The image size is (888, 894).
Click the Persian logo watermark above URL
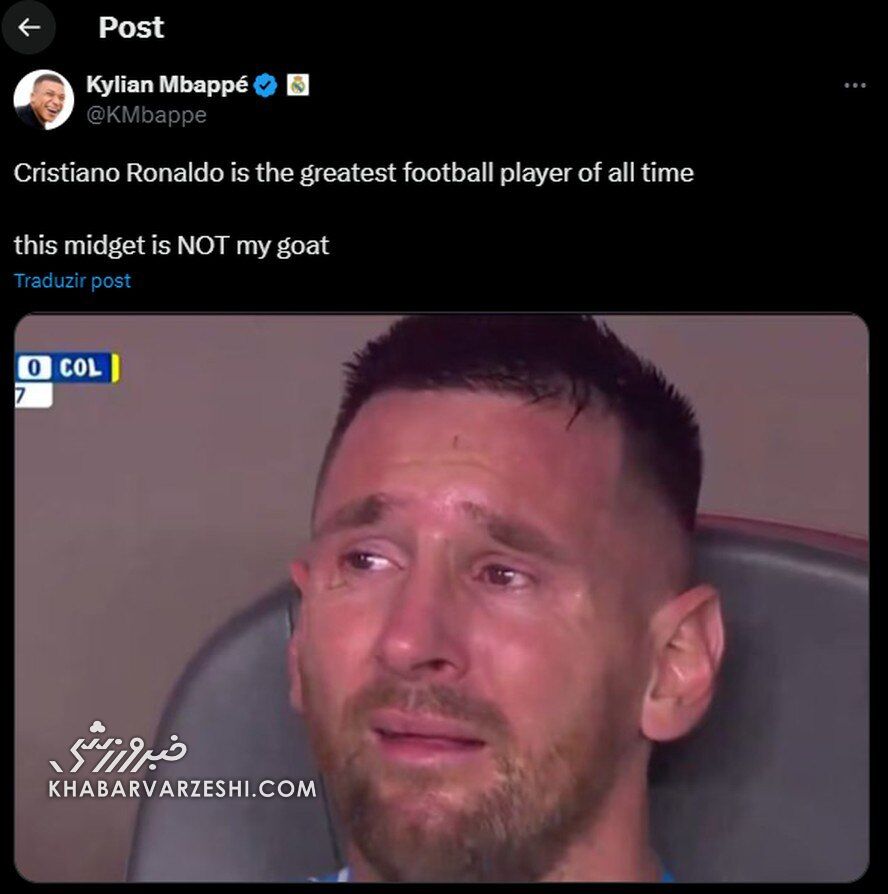pyautogui.click(x=120, y=747)
